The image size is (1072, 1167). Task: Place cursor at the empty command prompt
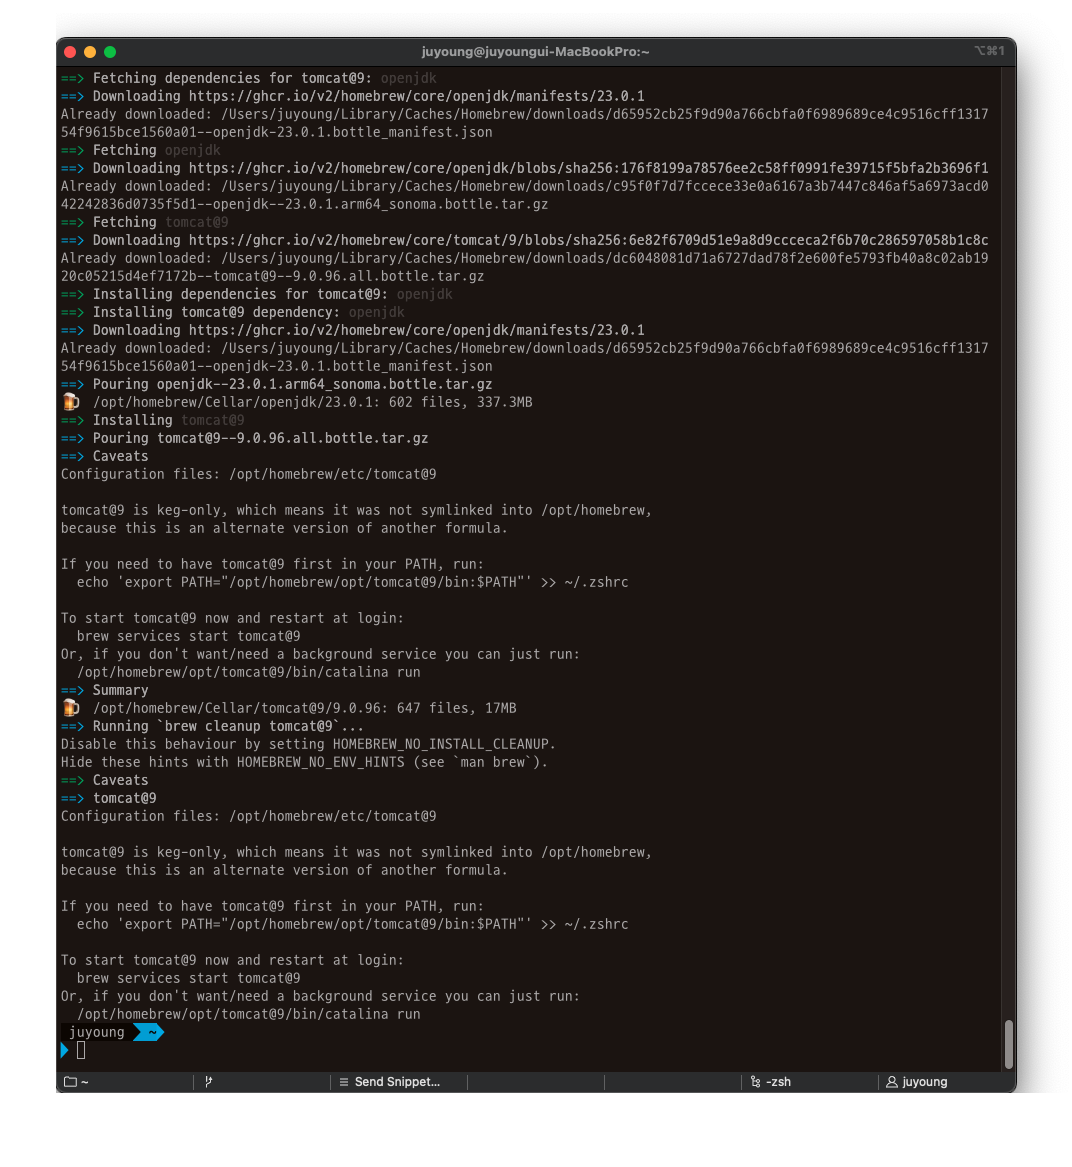[x=81, y=1050]
